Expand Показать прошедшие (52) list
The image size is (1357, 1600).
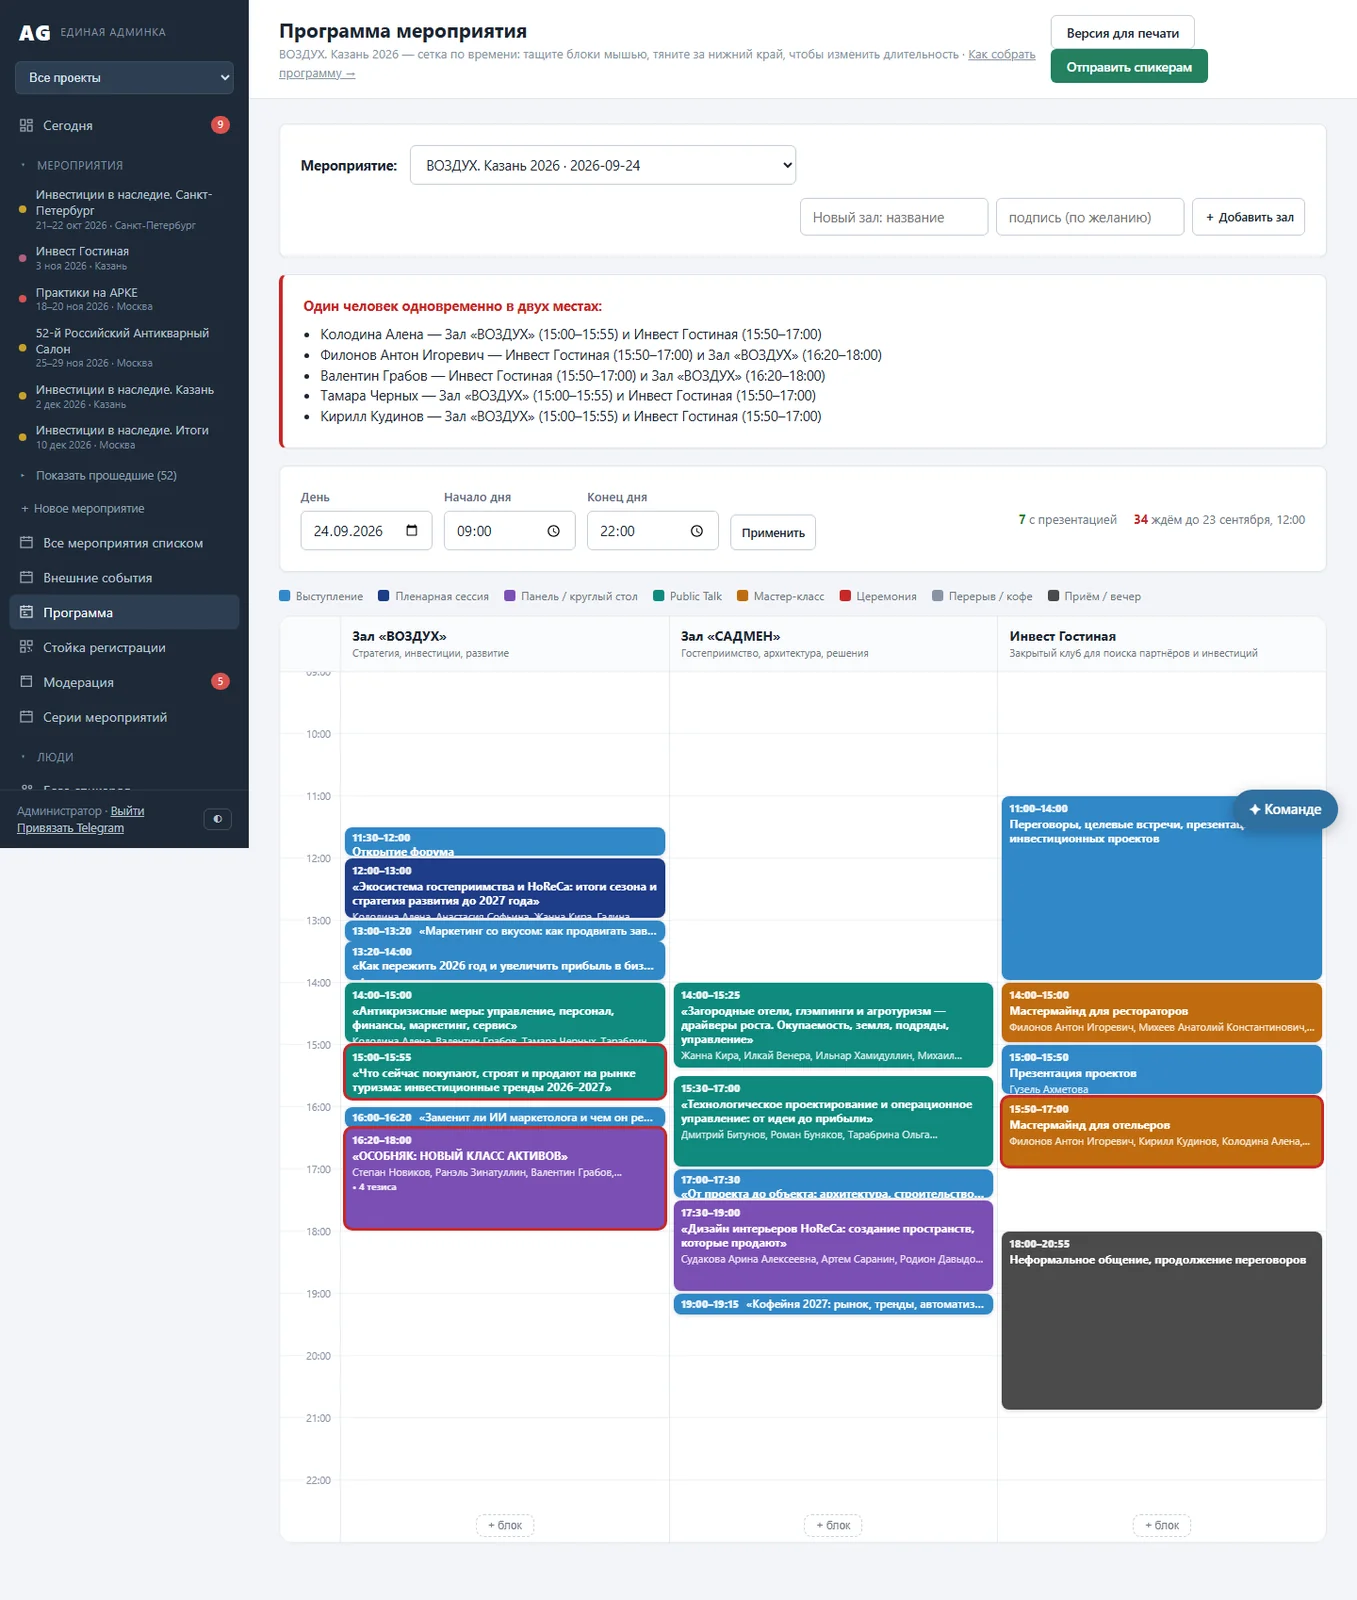pos(106,476)
